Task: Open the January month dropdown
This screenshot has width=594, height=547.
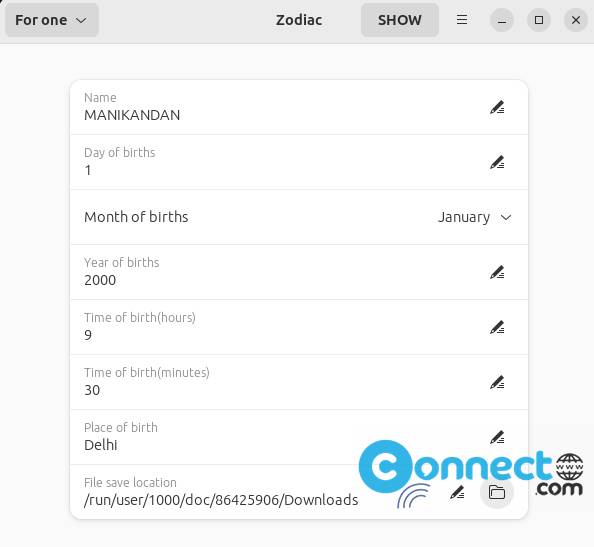Action: [x=475, y=217]
